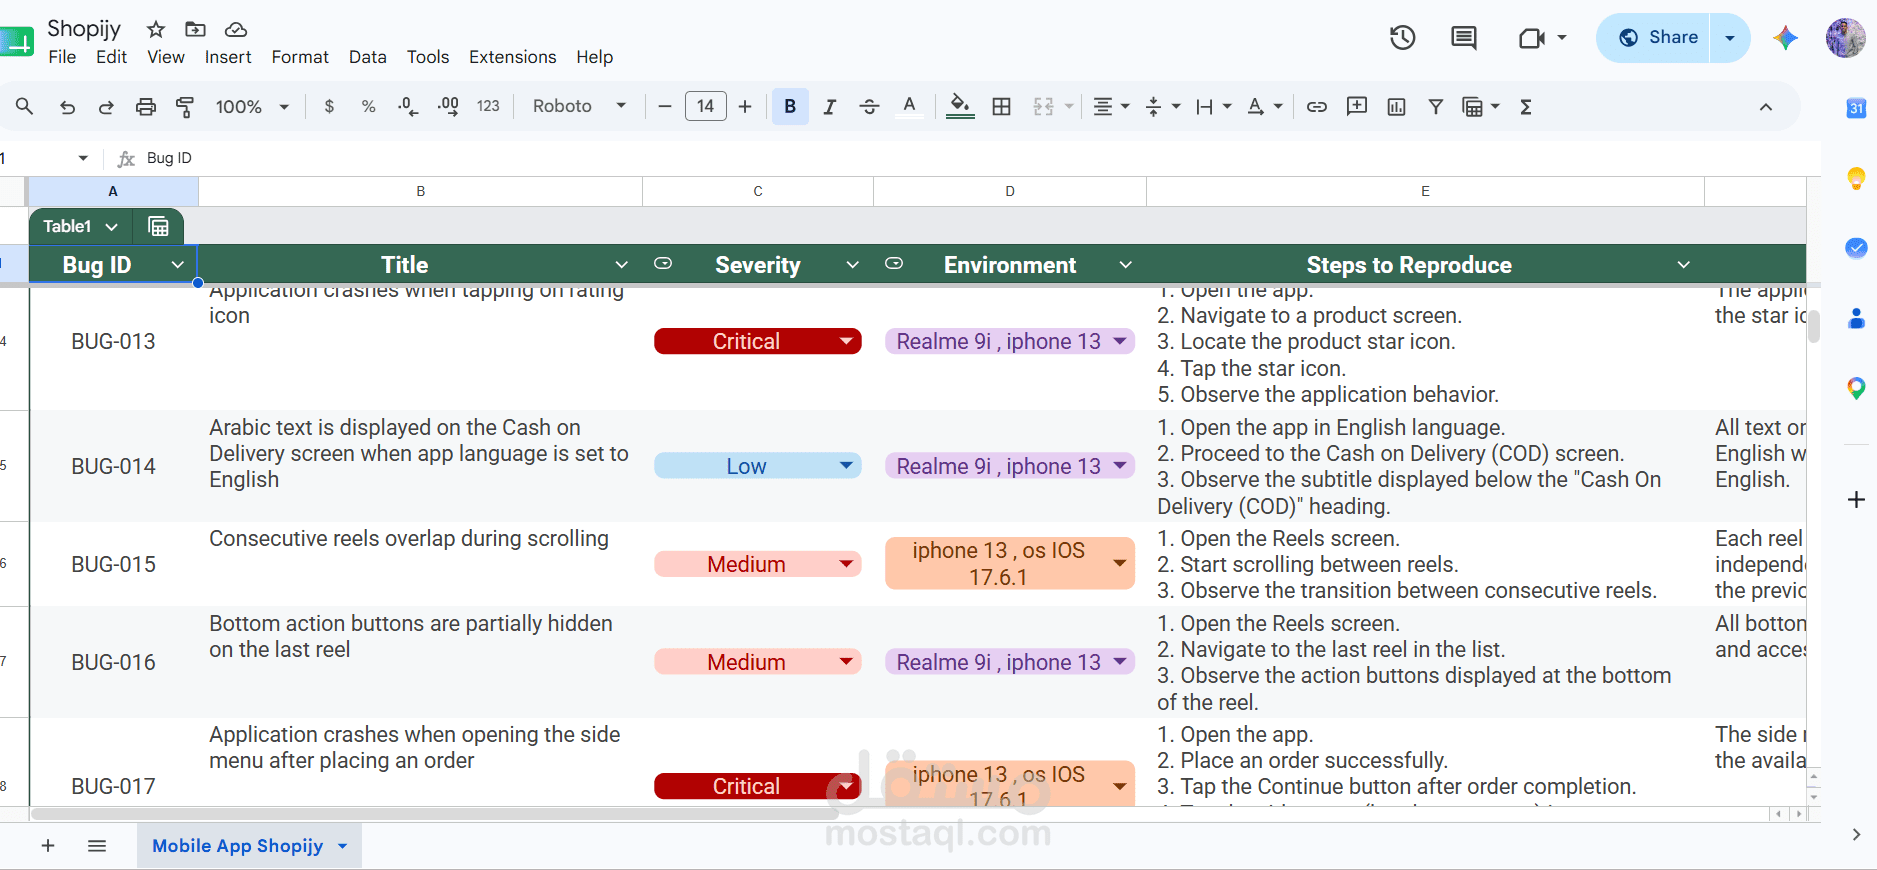Open the Bug ID column dropdown

(177, 265)
